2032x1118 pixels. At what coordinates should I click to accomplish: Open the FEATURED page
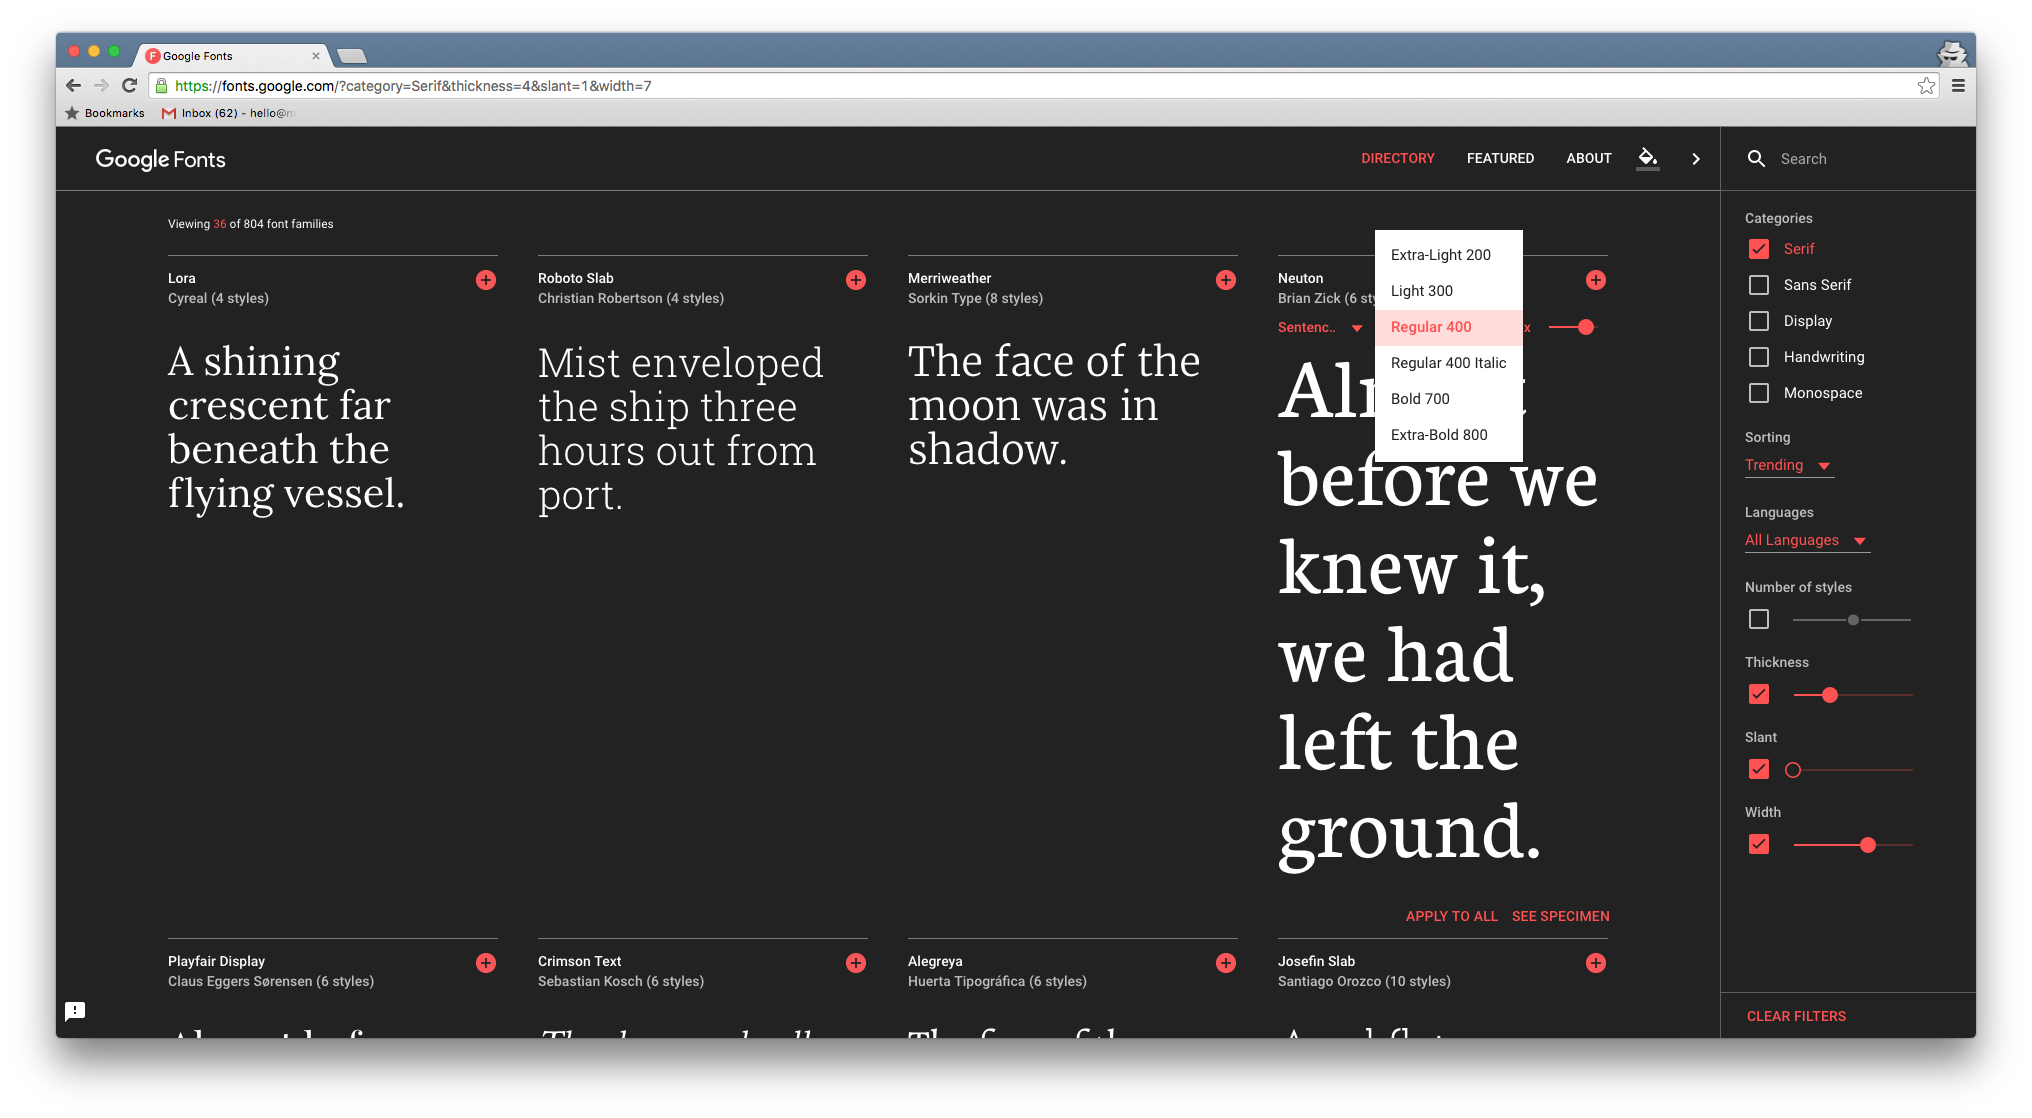pyautogui.click(x=1500, y=158)
